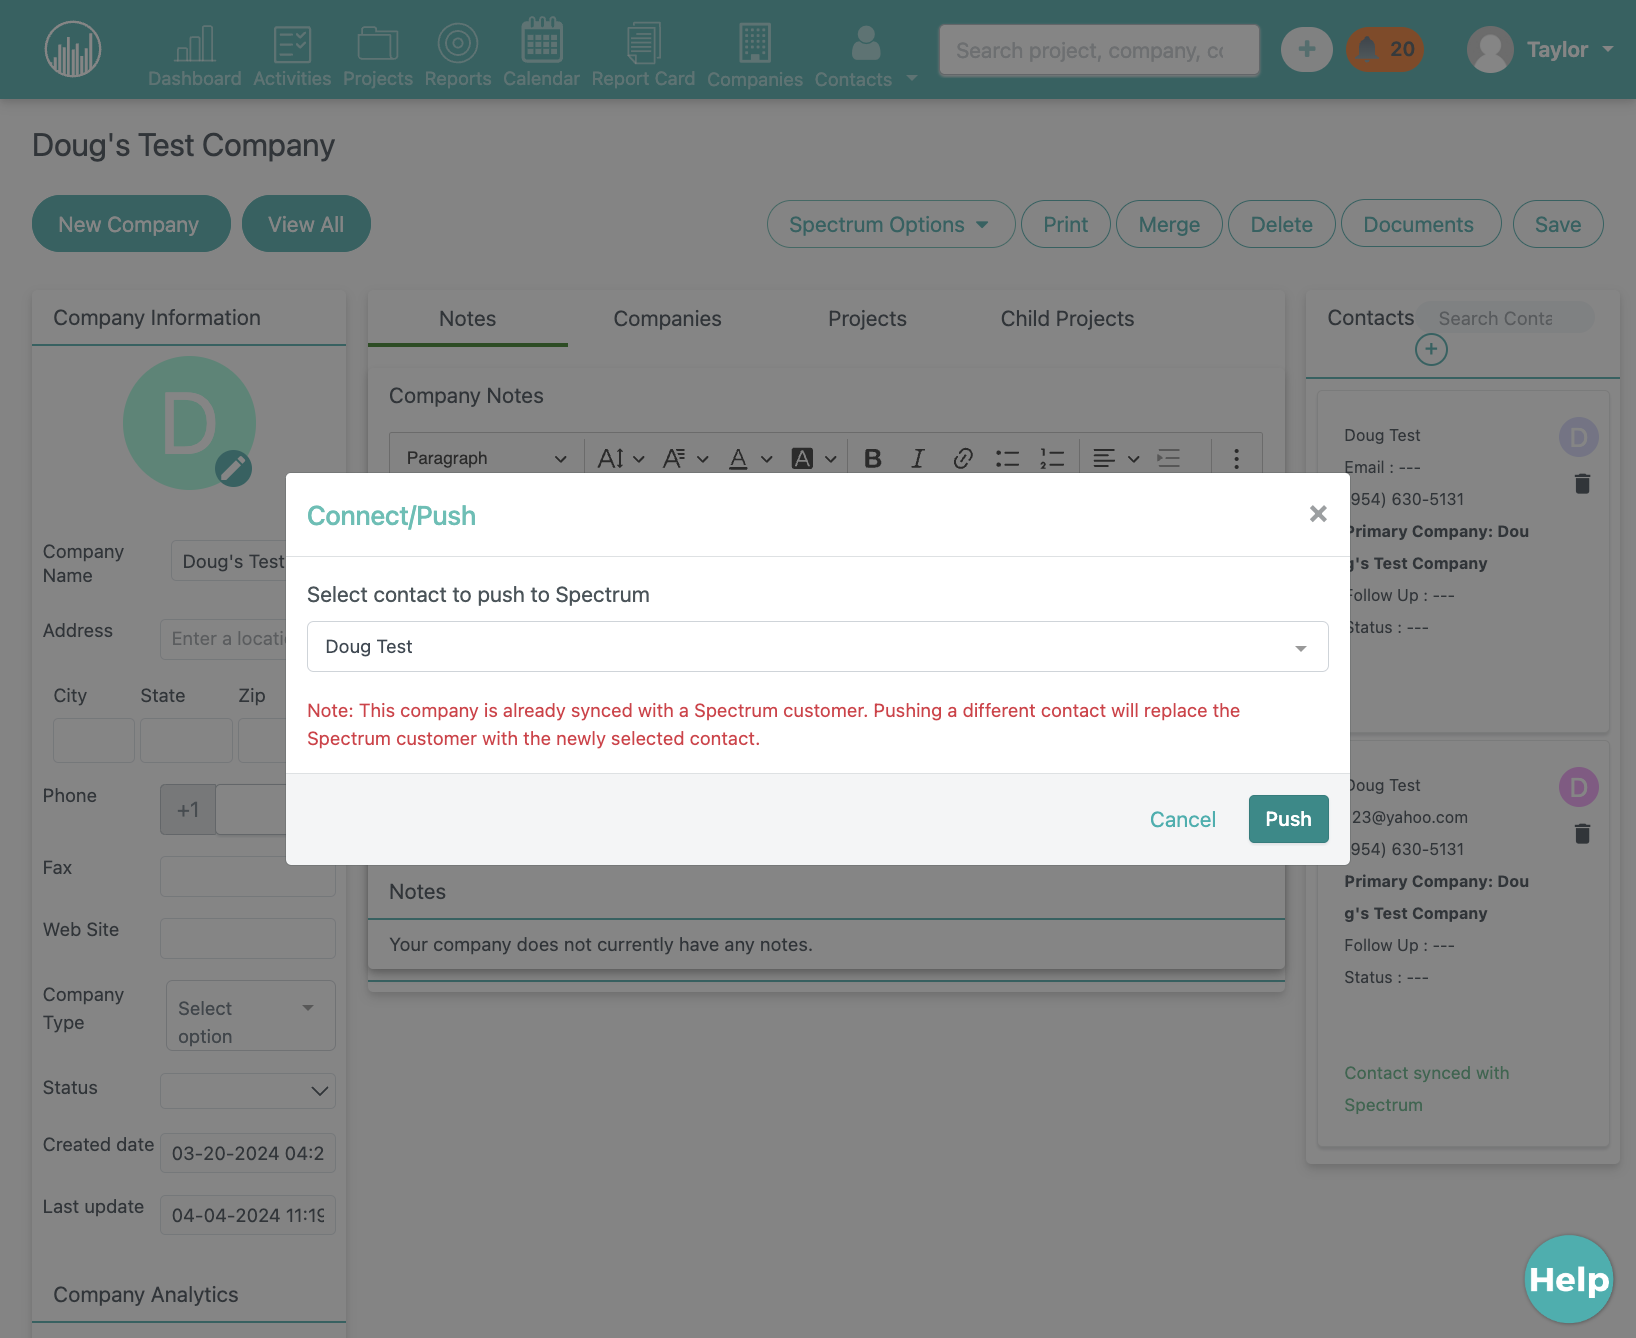Open the Projects folder icon
Screen dimensions: 1636x1338
[377, 44]
